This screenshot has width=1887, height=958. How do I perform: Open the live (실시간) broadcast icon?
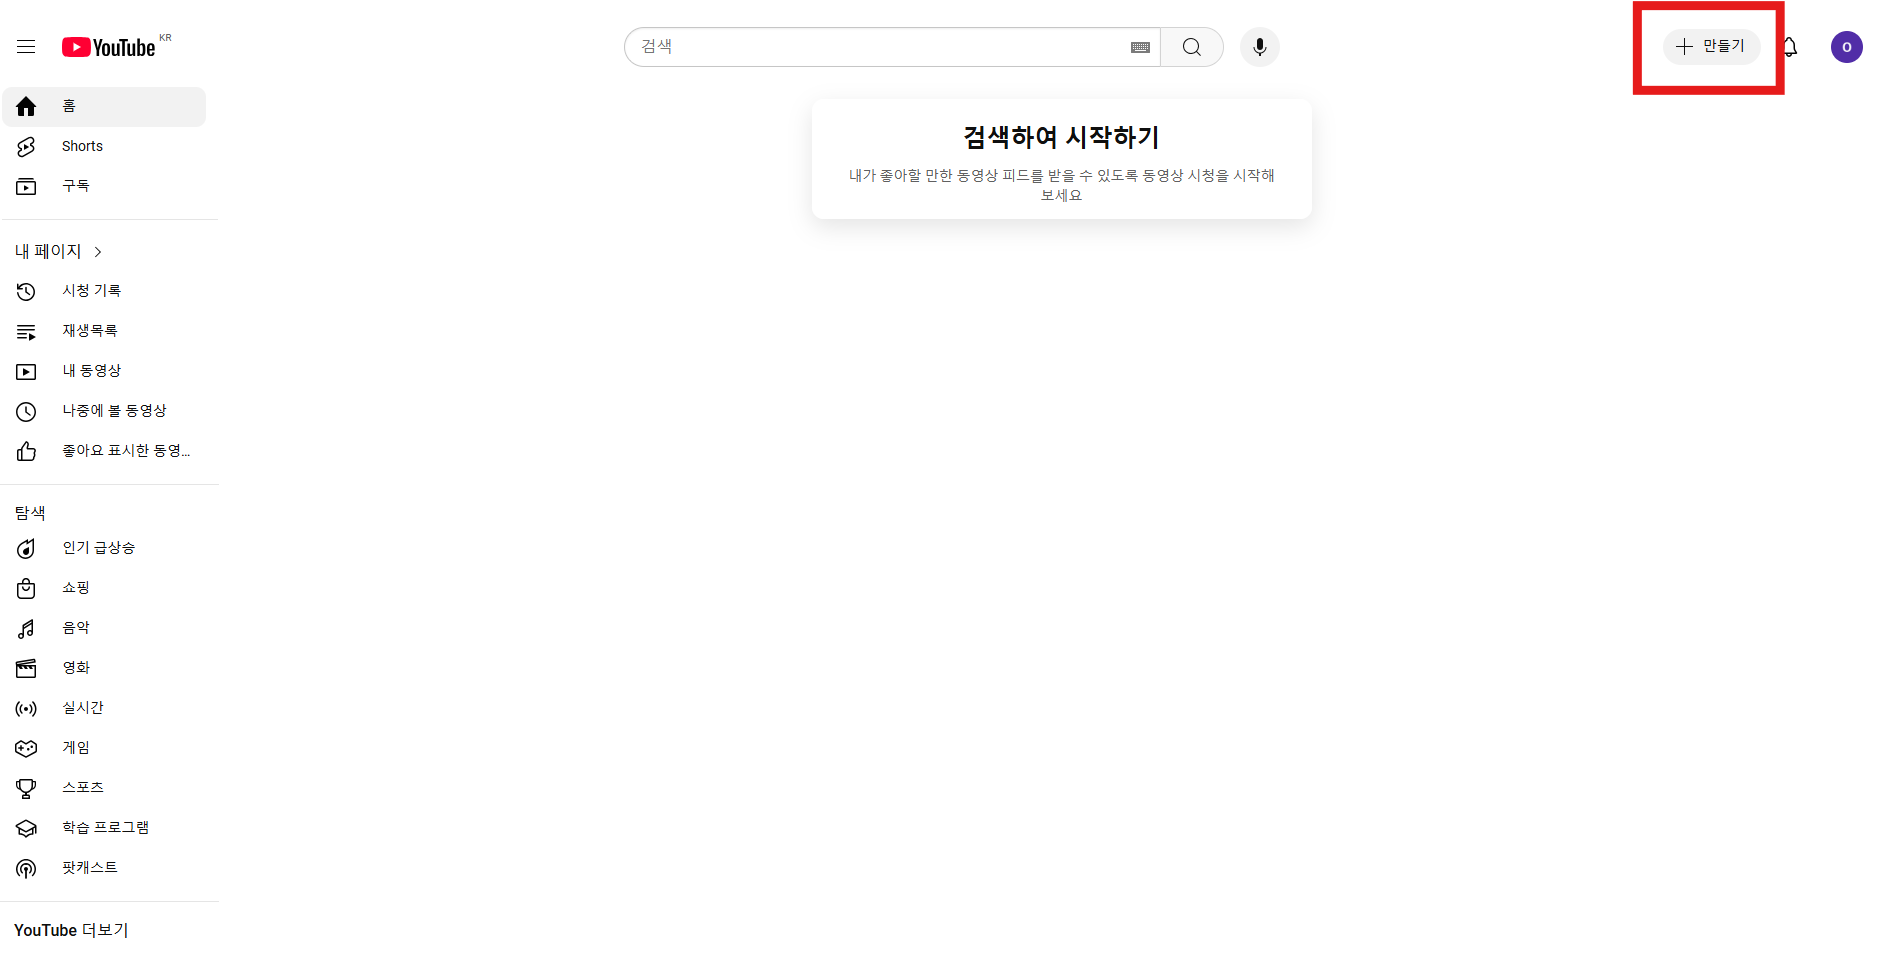(26, 709)
